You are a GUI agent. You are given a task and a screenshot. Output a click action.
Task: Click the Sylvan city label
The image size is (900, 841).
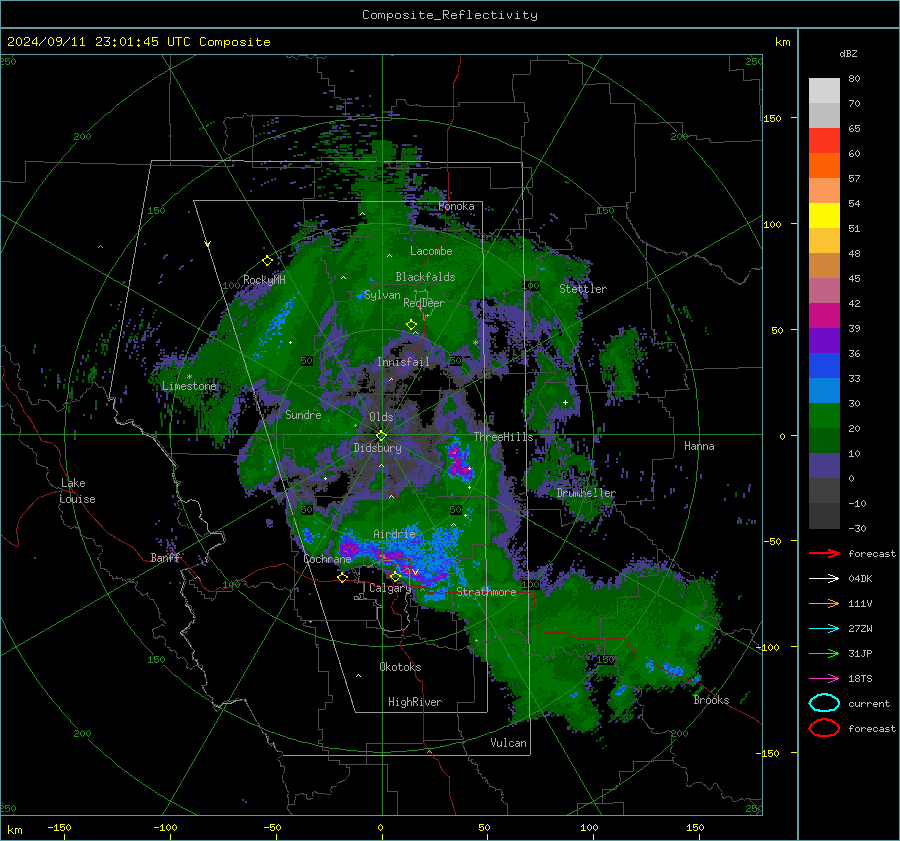click(x=382, y=295)
